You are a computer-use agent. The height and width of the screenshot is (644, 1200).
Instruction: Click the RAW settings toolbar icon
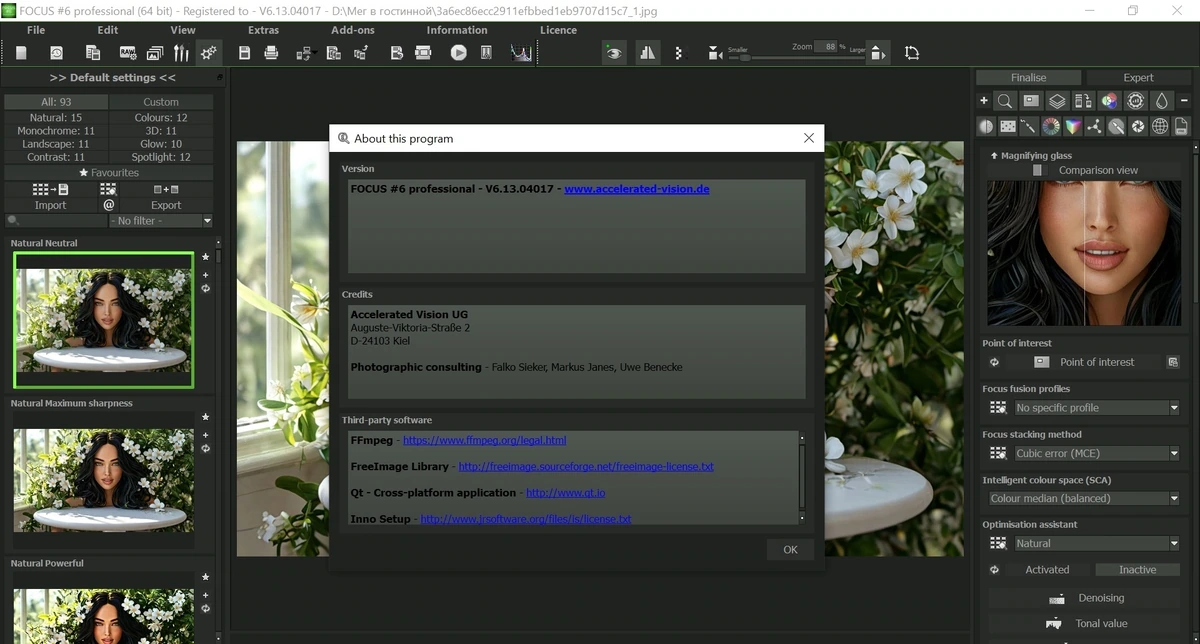(128, 53)
